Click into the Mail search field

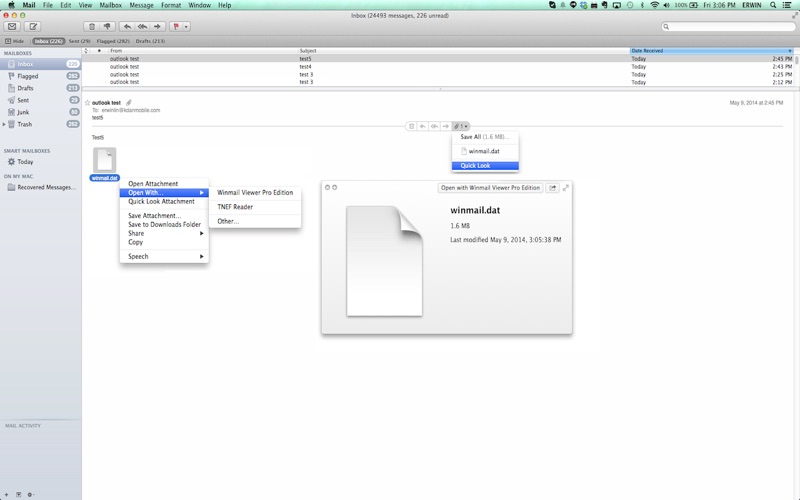[730, 27]
